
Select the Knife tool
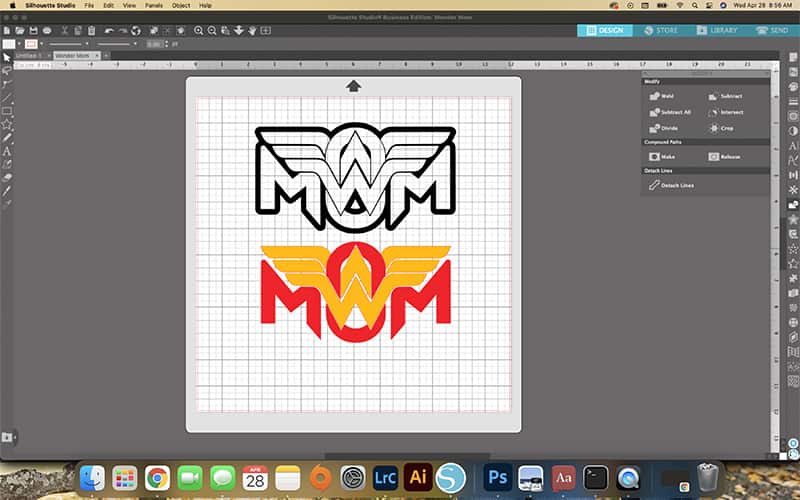click(x=7, y=191)
